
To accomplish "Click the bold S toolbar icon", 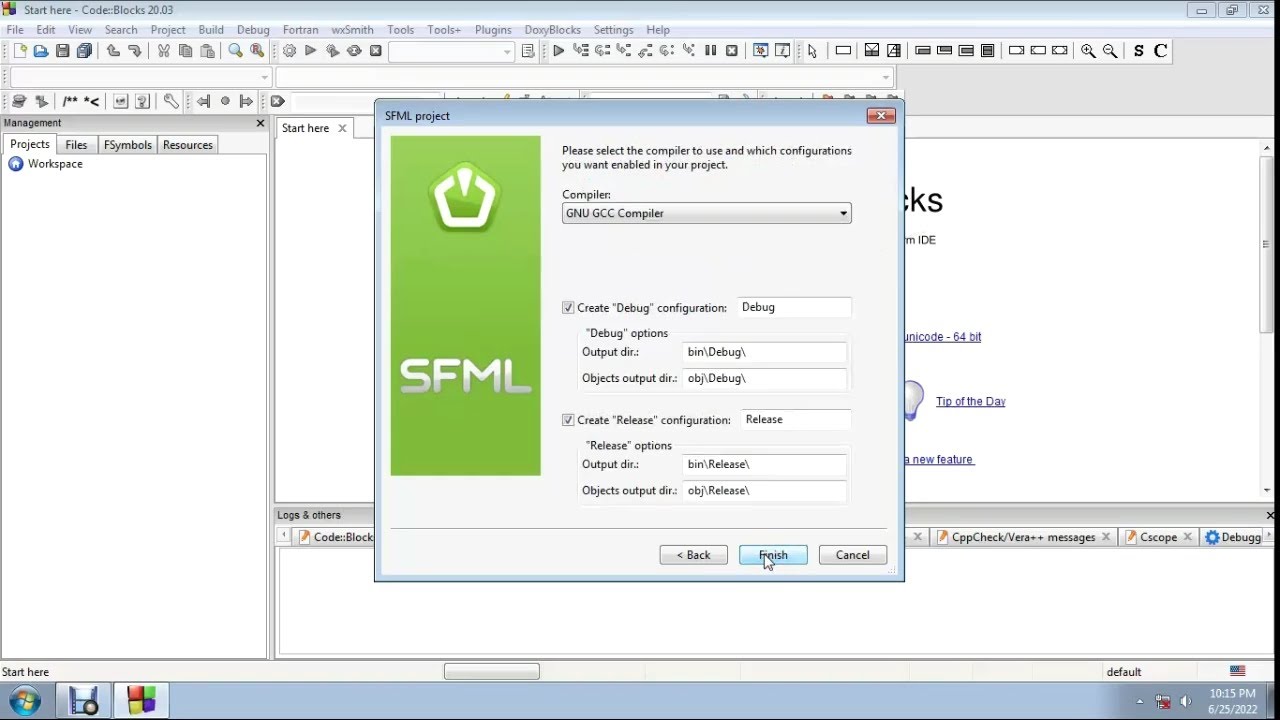I will click(x=1138, y=51).
